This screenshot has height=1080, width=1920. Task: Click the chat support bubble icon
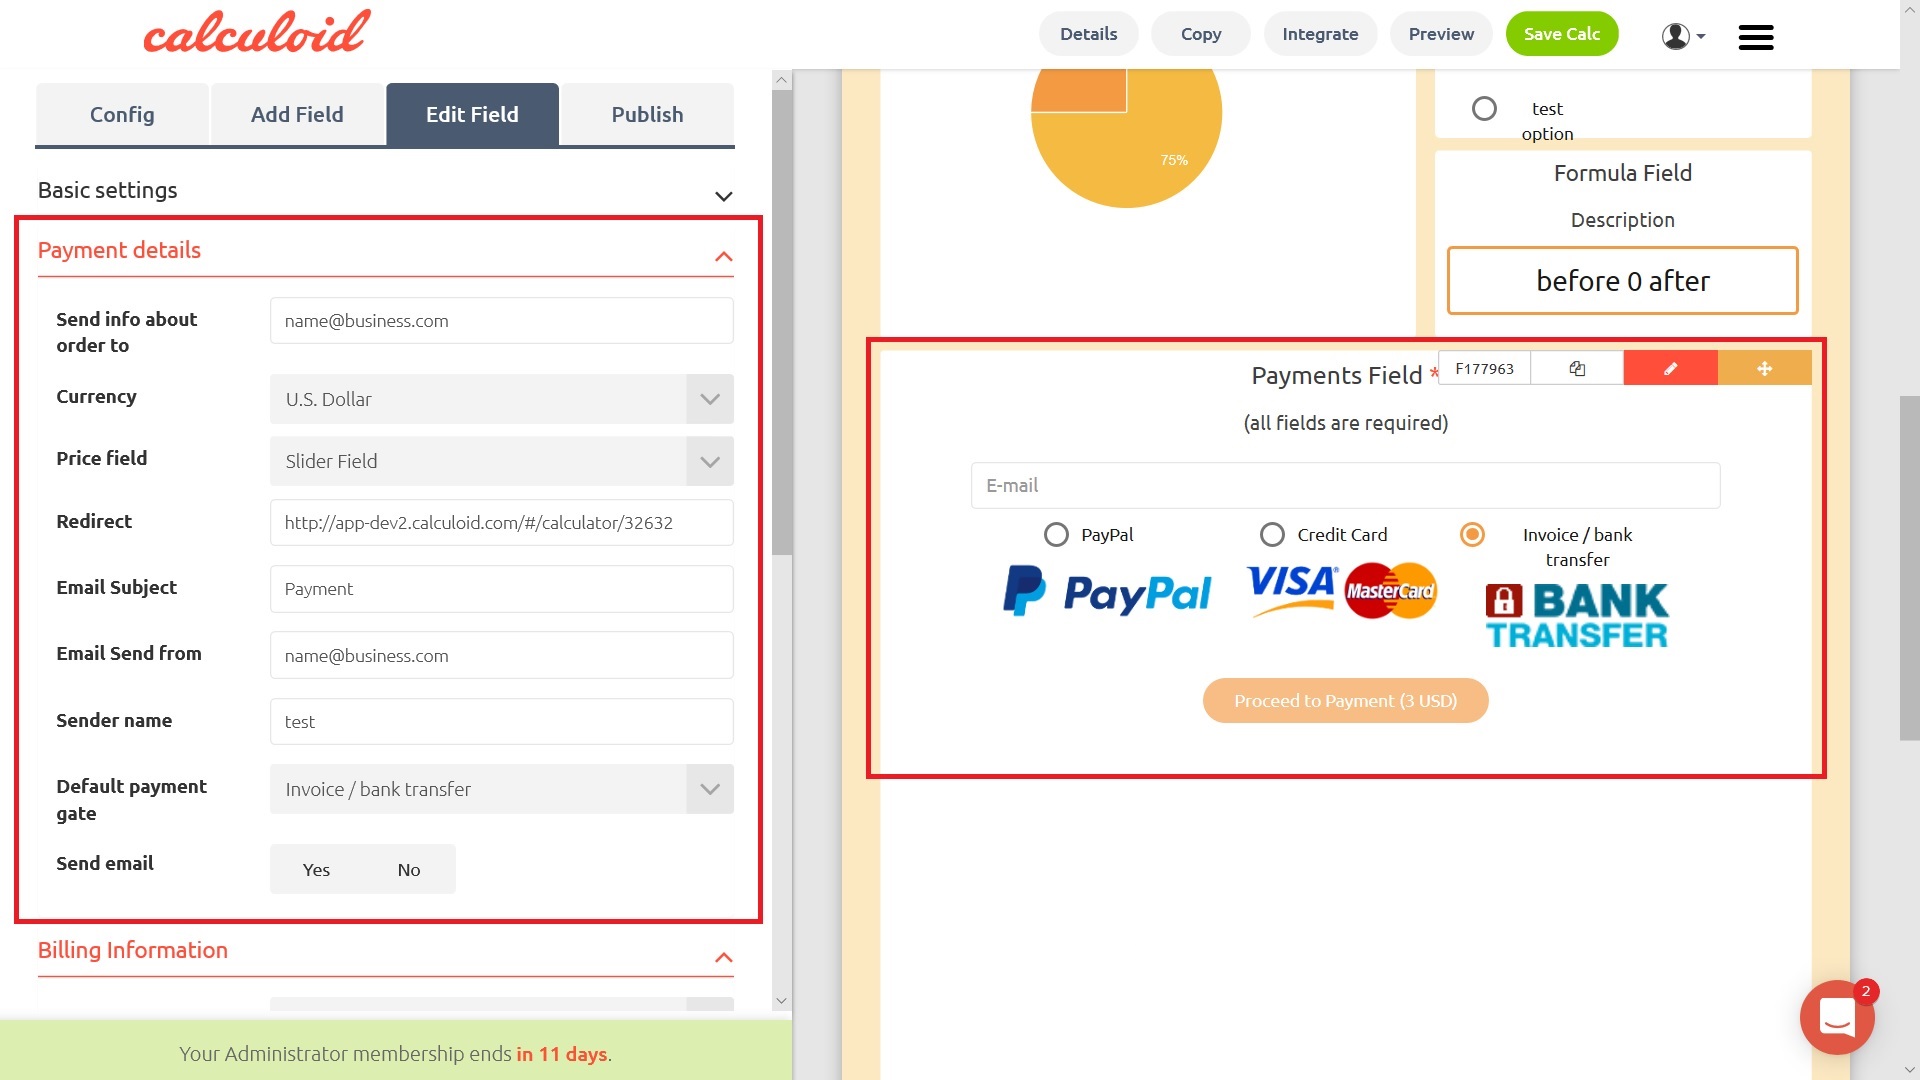click(x=1840, y=1017)
